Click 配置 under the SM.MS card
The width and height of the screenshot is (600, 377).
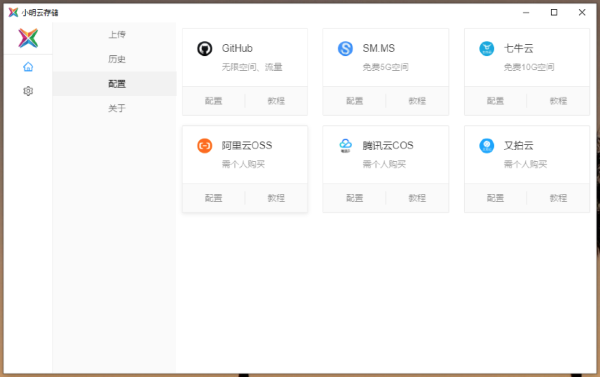click(354, 101)
